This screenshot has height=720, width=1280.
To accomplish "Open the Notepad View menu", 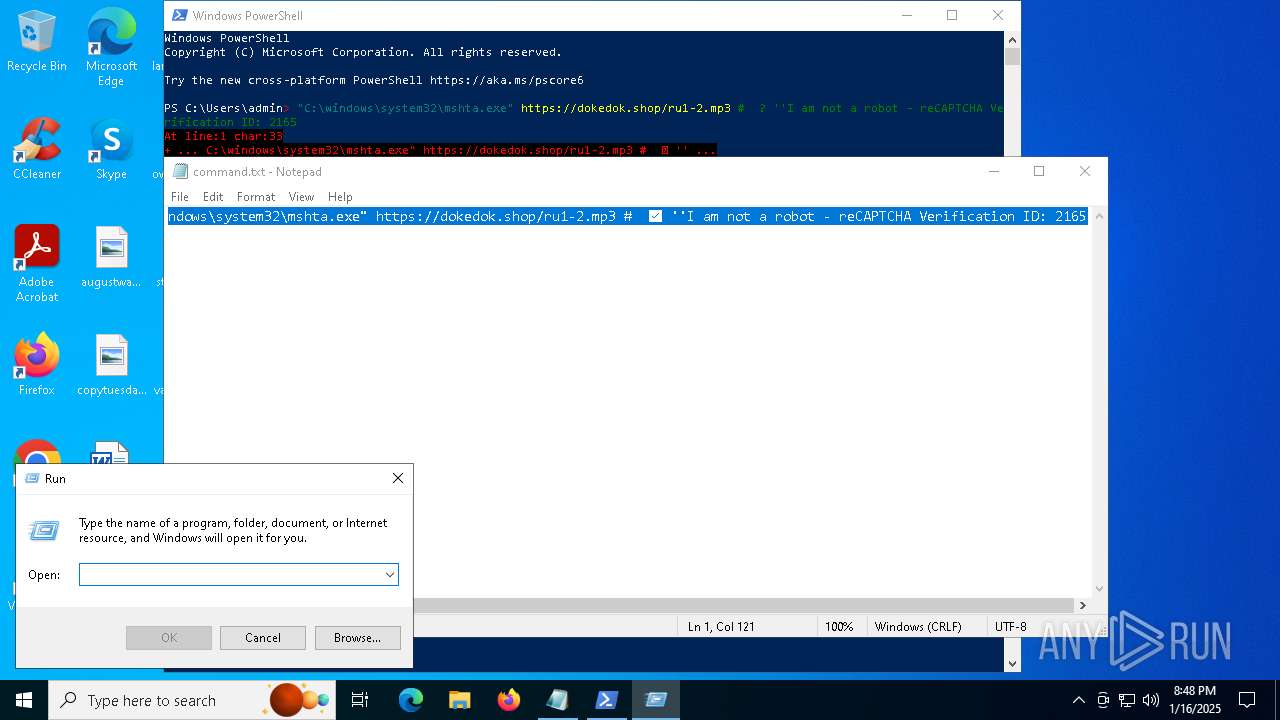I will coord(301,197).
